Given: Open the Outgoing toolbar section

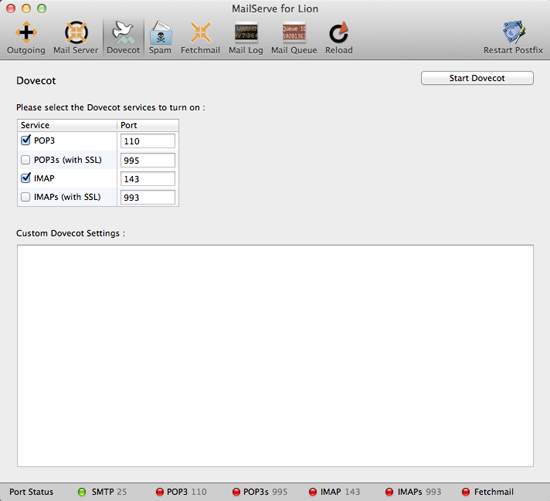Looking at the screenshot, I should click(x=26, y=38).
